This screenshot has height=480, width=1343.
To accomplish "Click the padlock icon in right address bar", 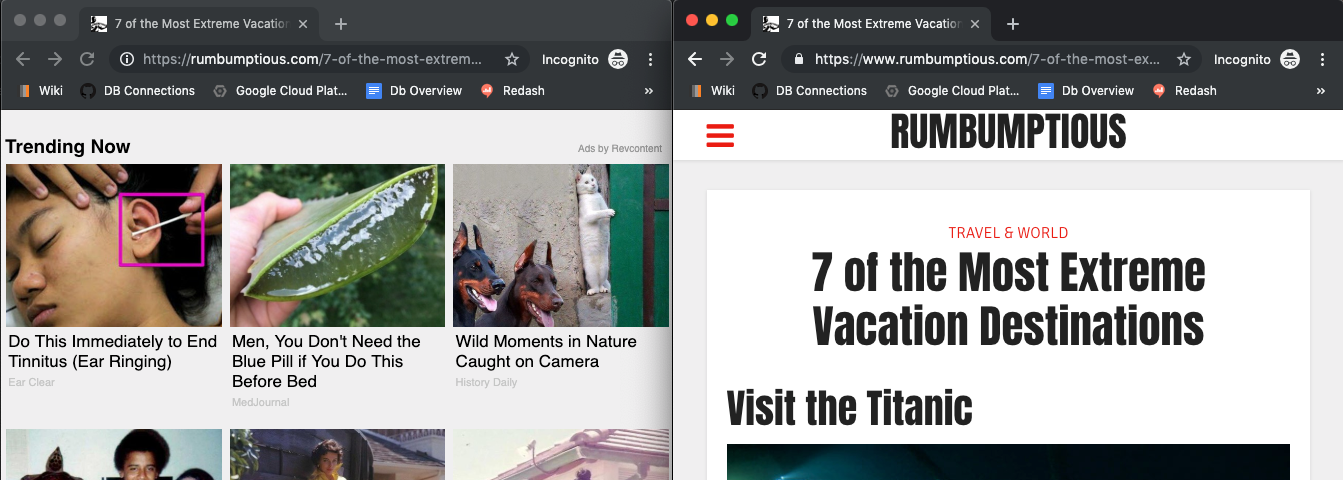I will click(x=798, y=59).
